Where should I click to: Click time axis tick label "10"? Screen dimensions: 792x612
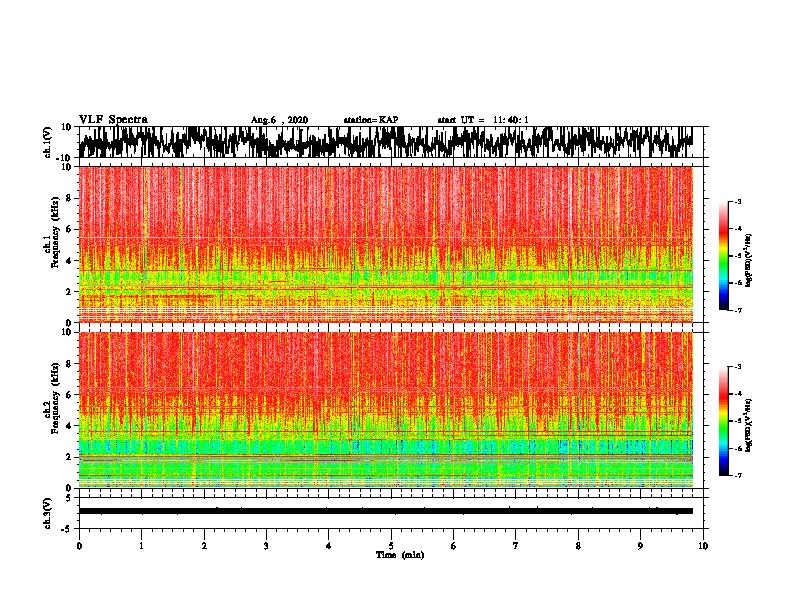click(x=703, y=546)
